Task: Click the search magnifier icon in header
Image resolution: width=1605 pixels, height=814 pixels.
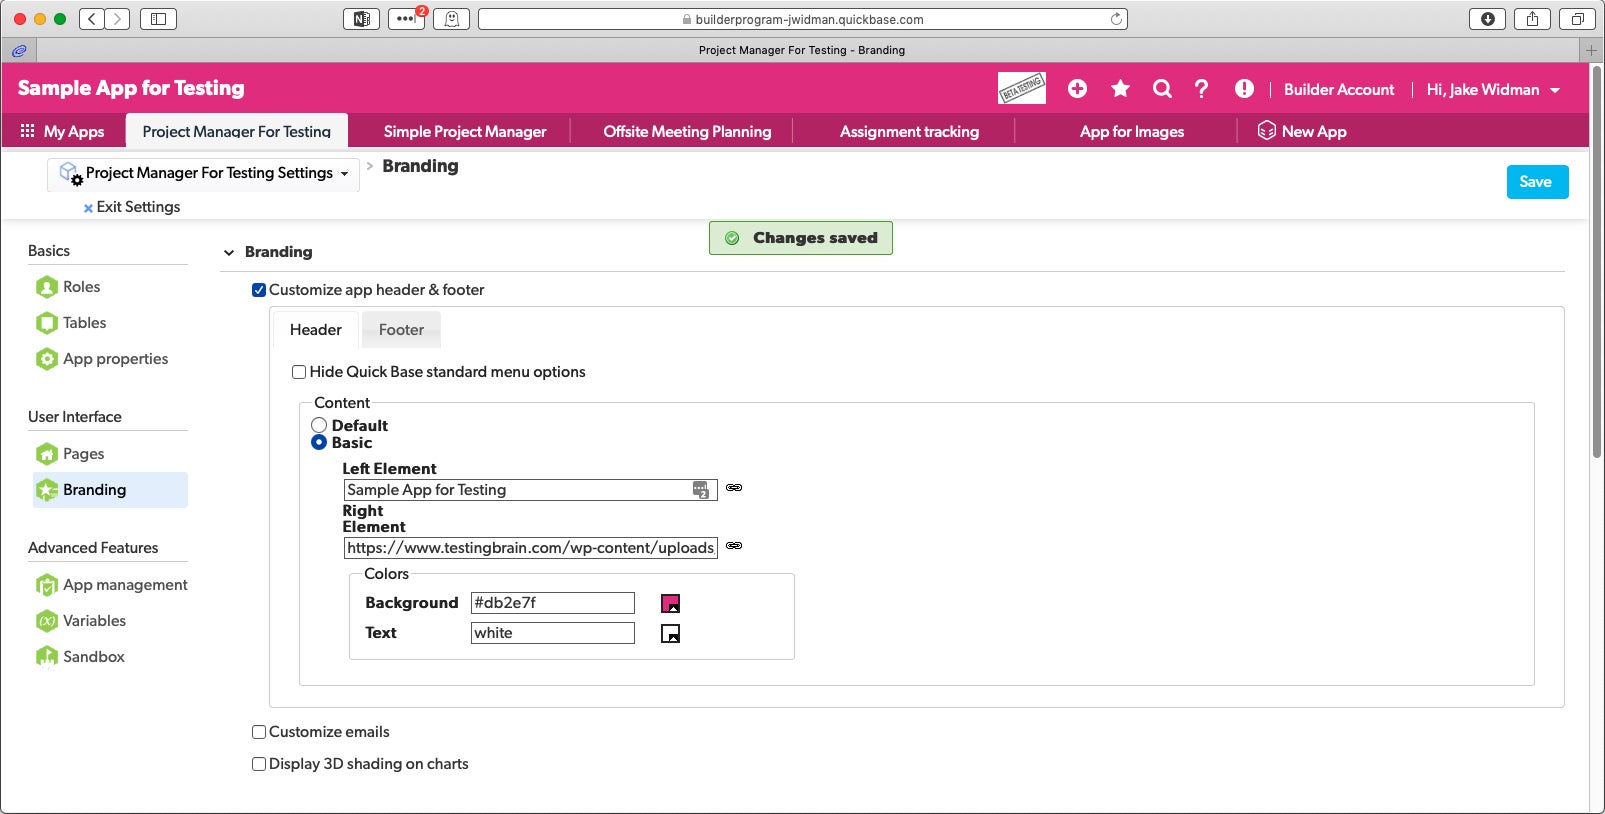Action: click(x=1162, y=89)
